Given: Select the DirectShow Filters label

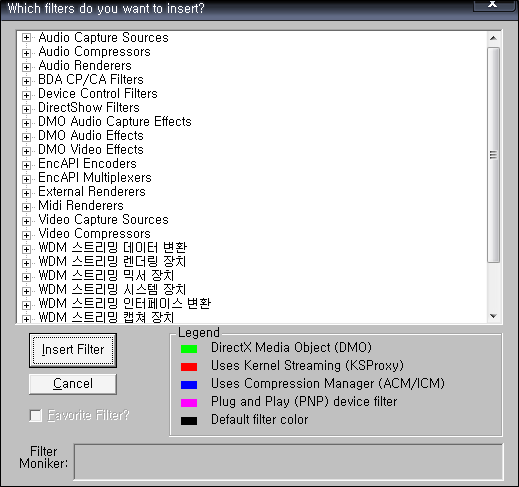Looking at the screenshot, I should pos(89,107).
